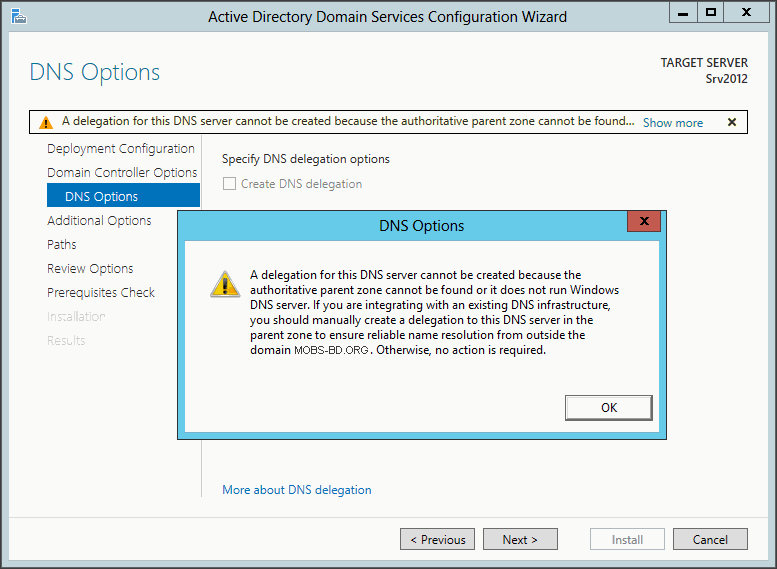
Task: Jump to Review Options step
Action: click(90, 269)
